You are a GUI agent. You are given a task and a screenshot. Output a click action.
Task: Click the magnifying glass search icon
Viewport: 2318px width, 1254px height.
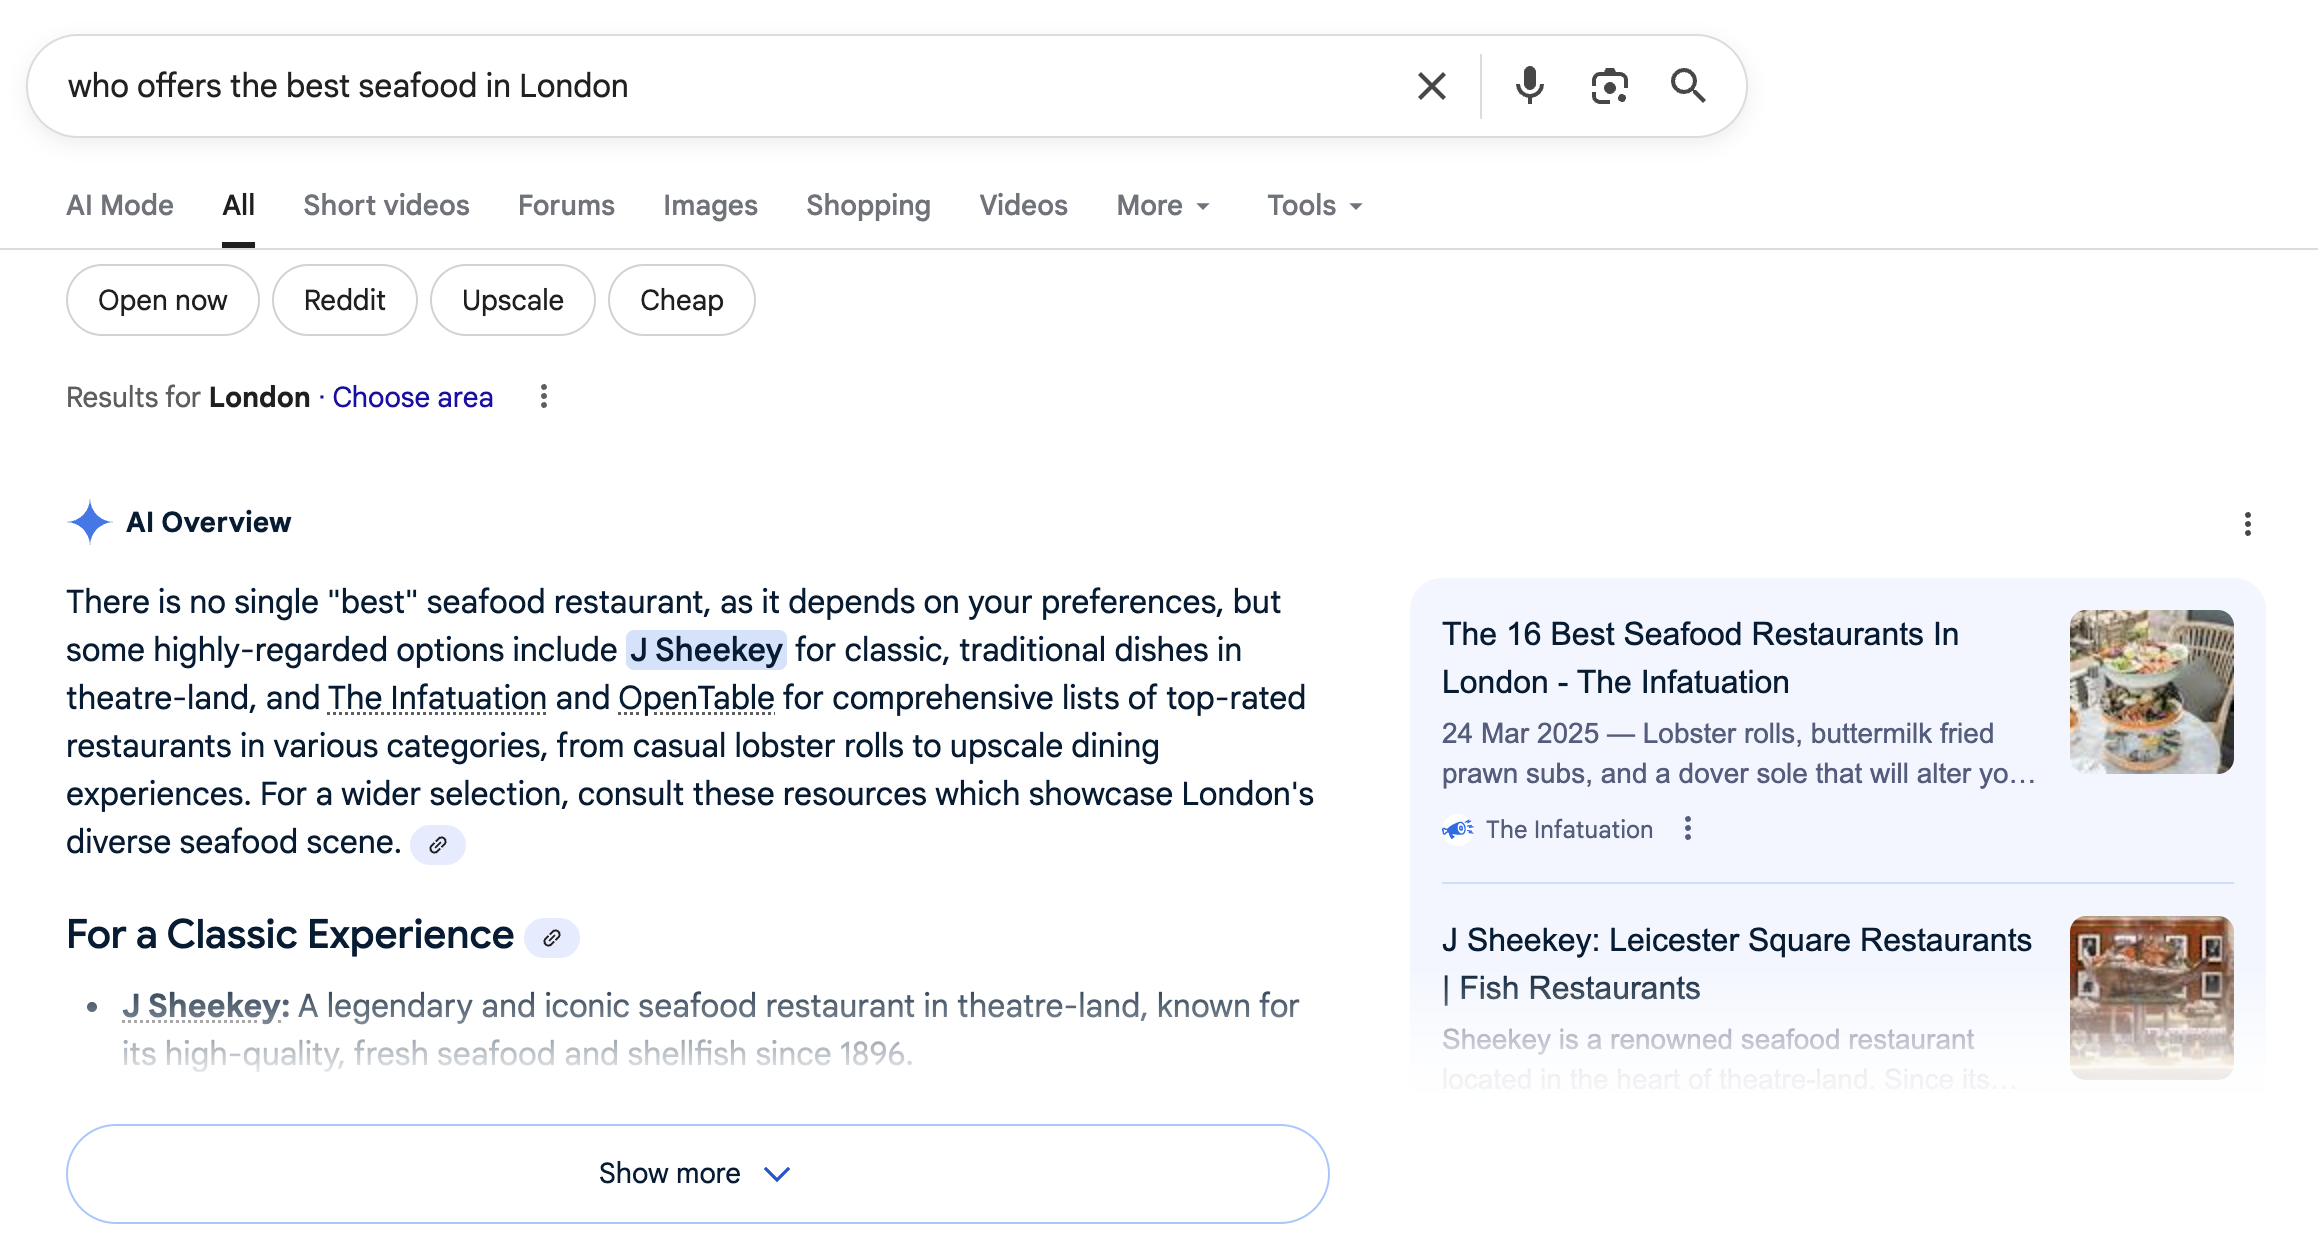(1688, 86)
